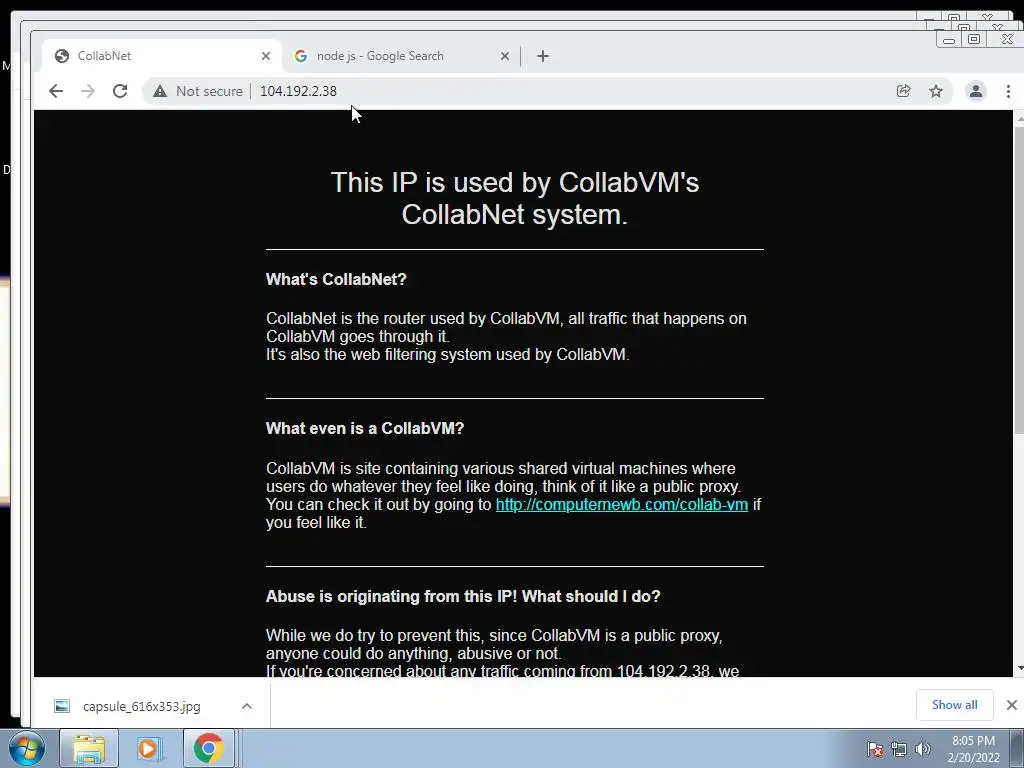The image size is (1024, 768).
Task: Minimize the front Chrome window
Action: pos(949,40)
